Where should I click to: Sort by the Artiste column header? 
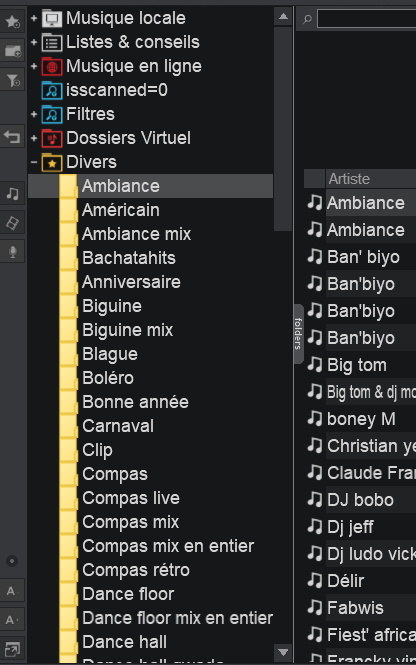pos(371,179)
